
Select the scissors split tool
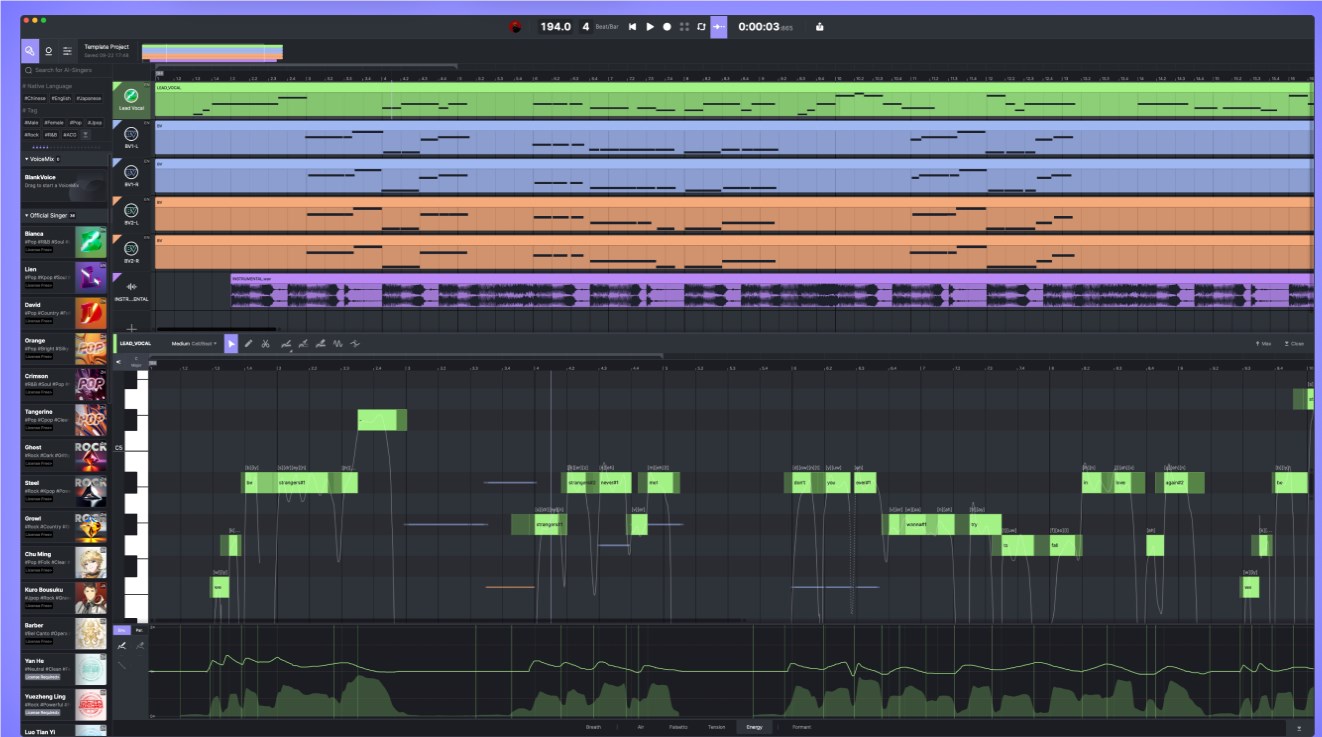tap(266, 343)
